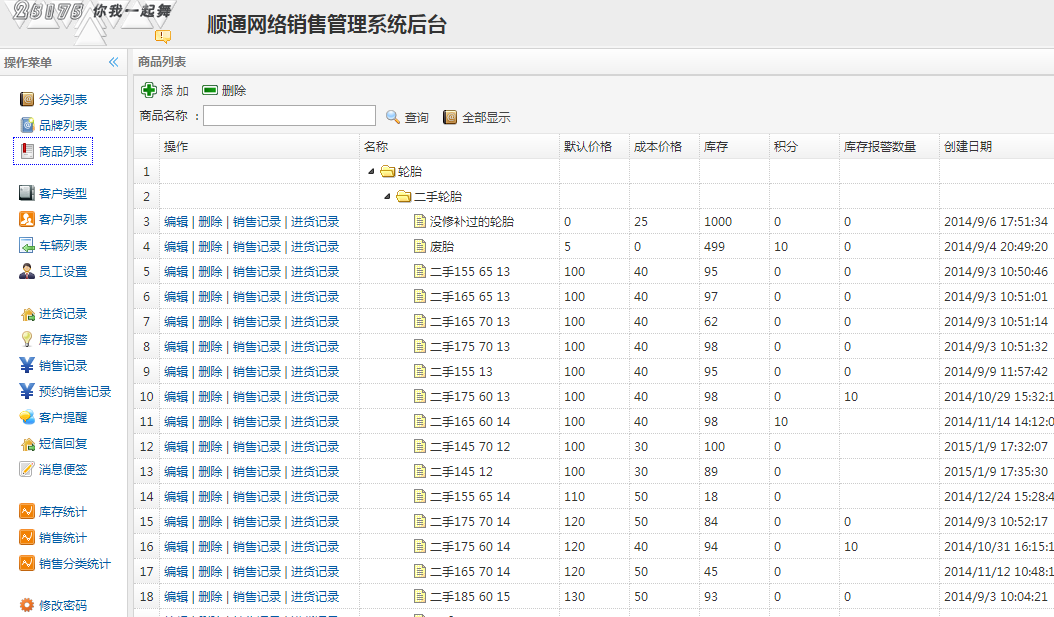1054x617 pixels.
Task: Collapse the 轮胎 tree folder
Action: coord(372,172)
